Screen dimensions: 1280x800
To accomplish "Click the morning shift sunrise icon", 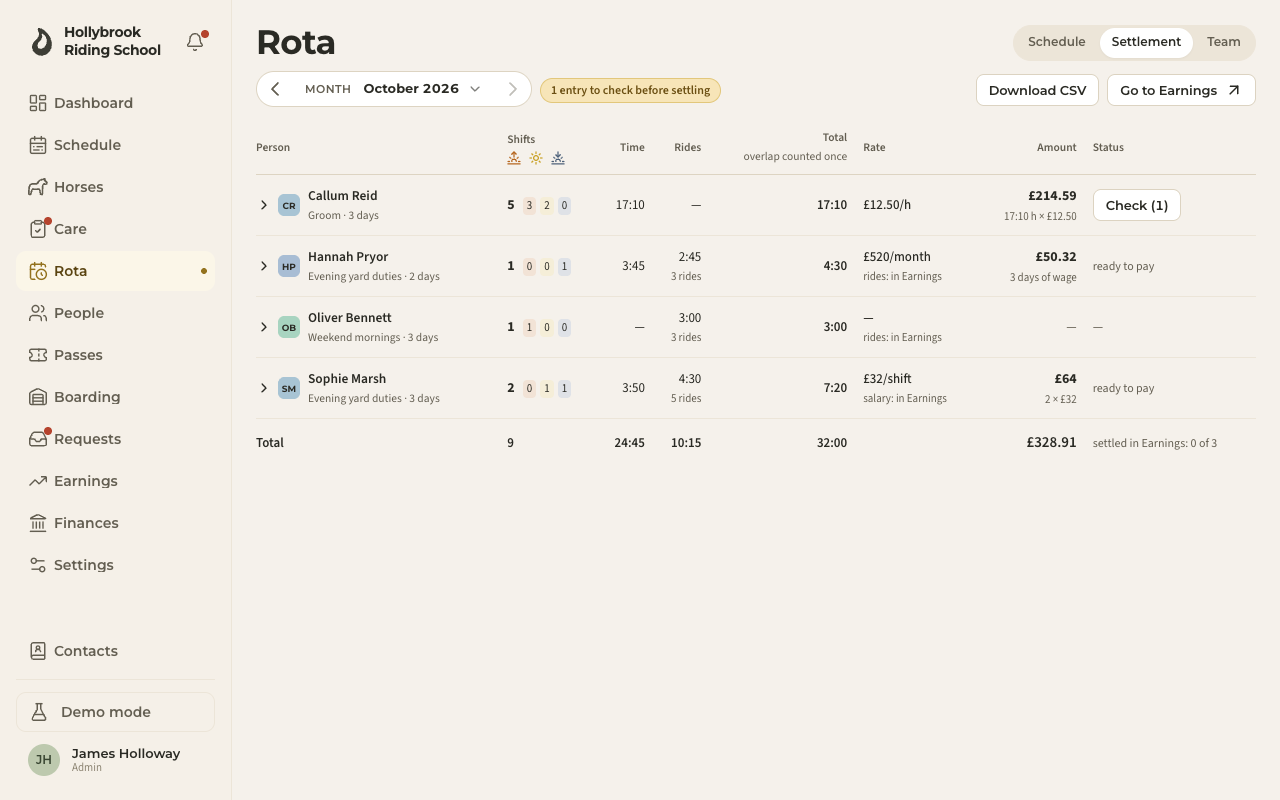I will tap(514, 158).
